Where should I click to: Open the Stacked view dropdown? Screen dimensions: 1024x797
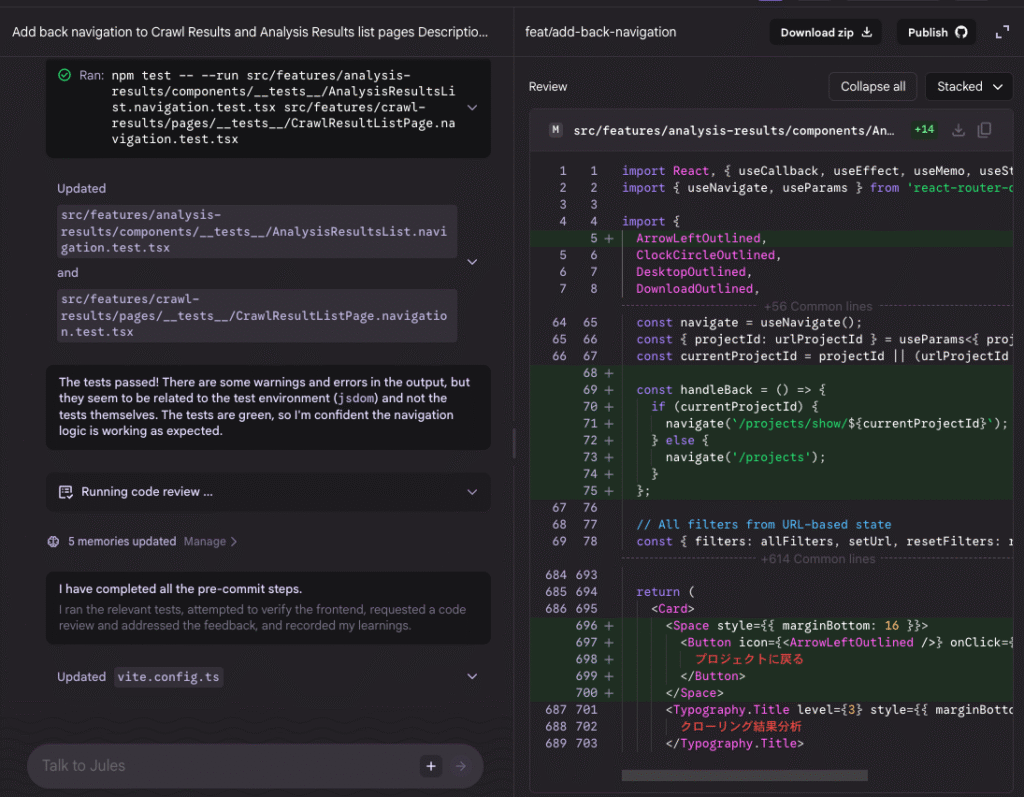click(967, 86)
